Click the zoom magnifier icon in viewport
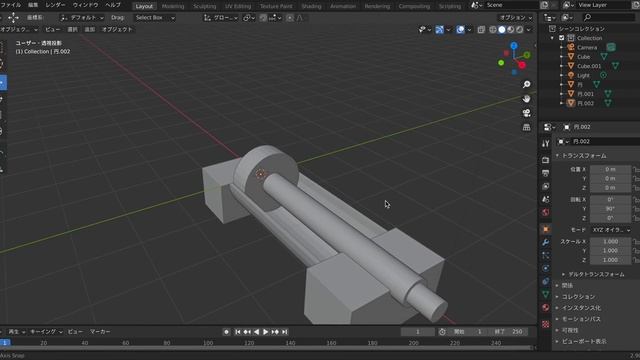The image size is (640, 360). click(527, 84)
